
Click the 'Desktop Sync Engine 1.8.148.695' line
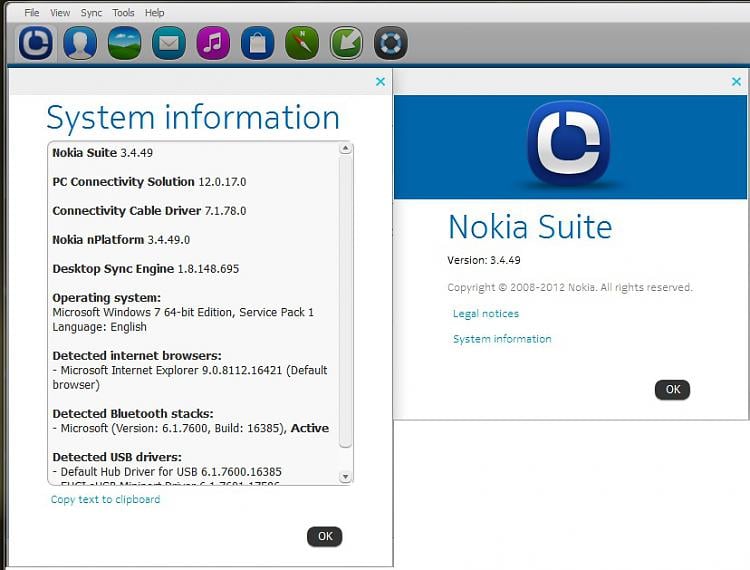(x=145, y=269)
